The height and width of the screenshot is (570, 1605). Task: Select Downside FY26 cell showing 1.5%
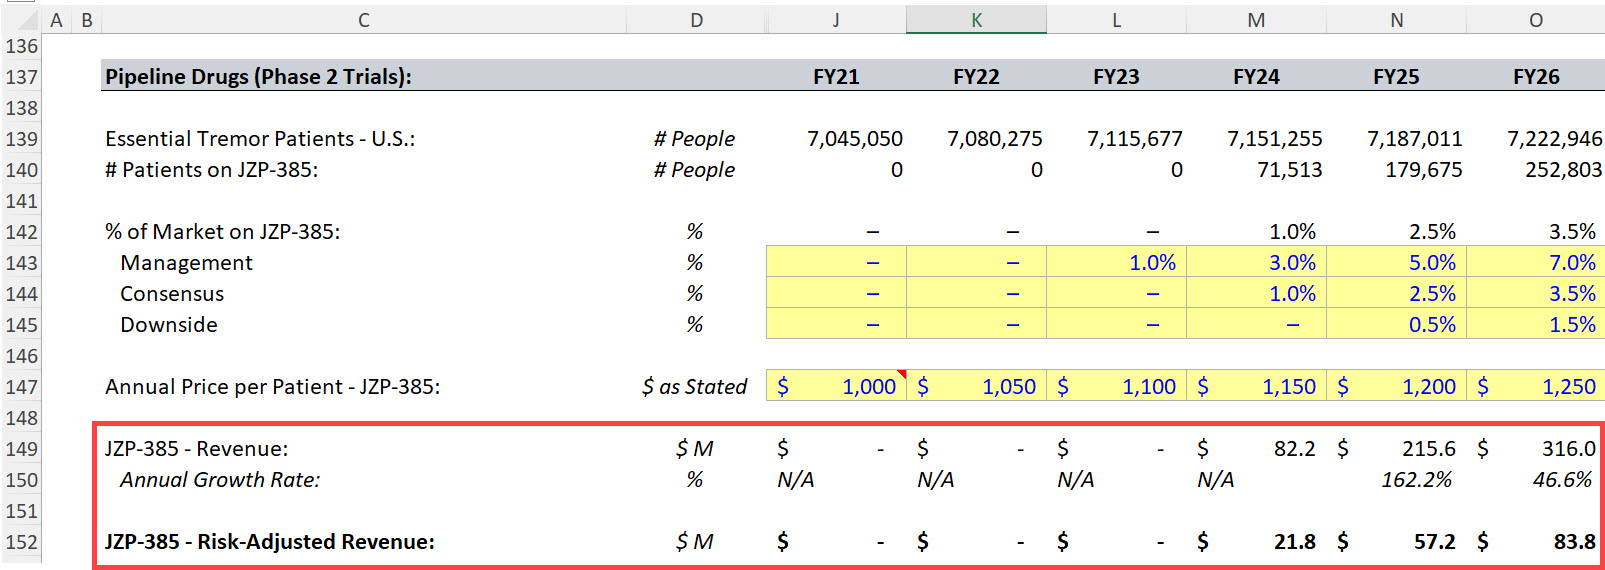point(1535,325)
